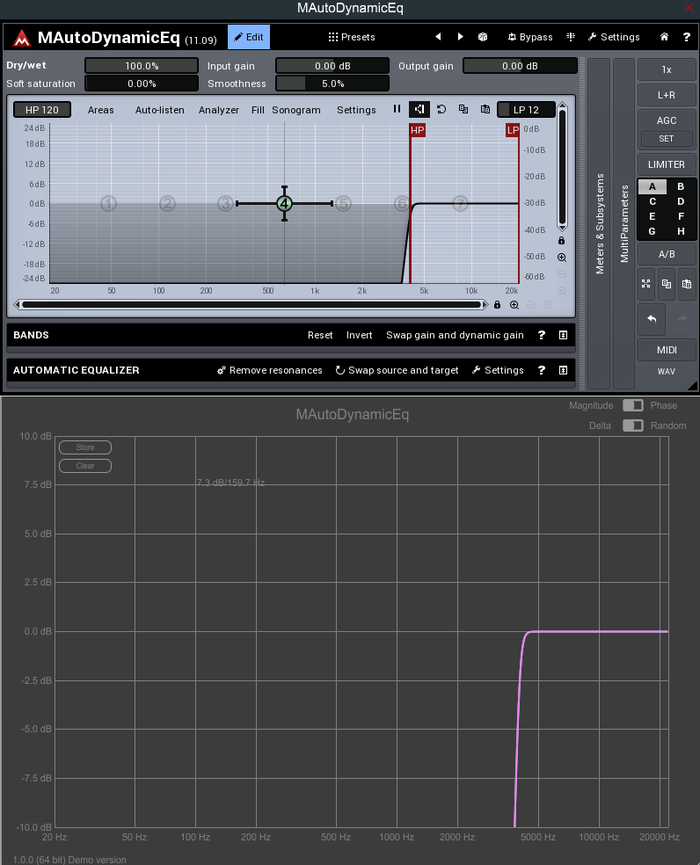Click the Output gain value field
This screenshot has width=700, height=865.
[x=520, y=66]
